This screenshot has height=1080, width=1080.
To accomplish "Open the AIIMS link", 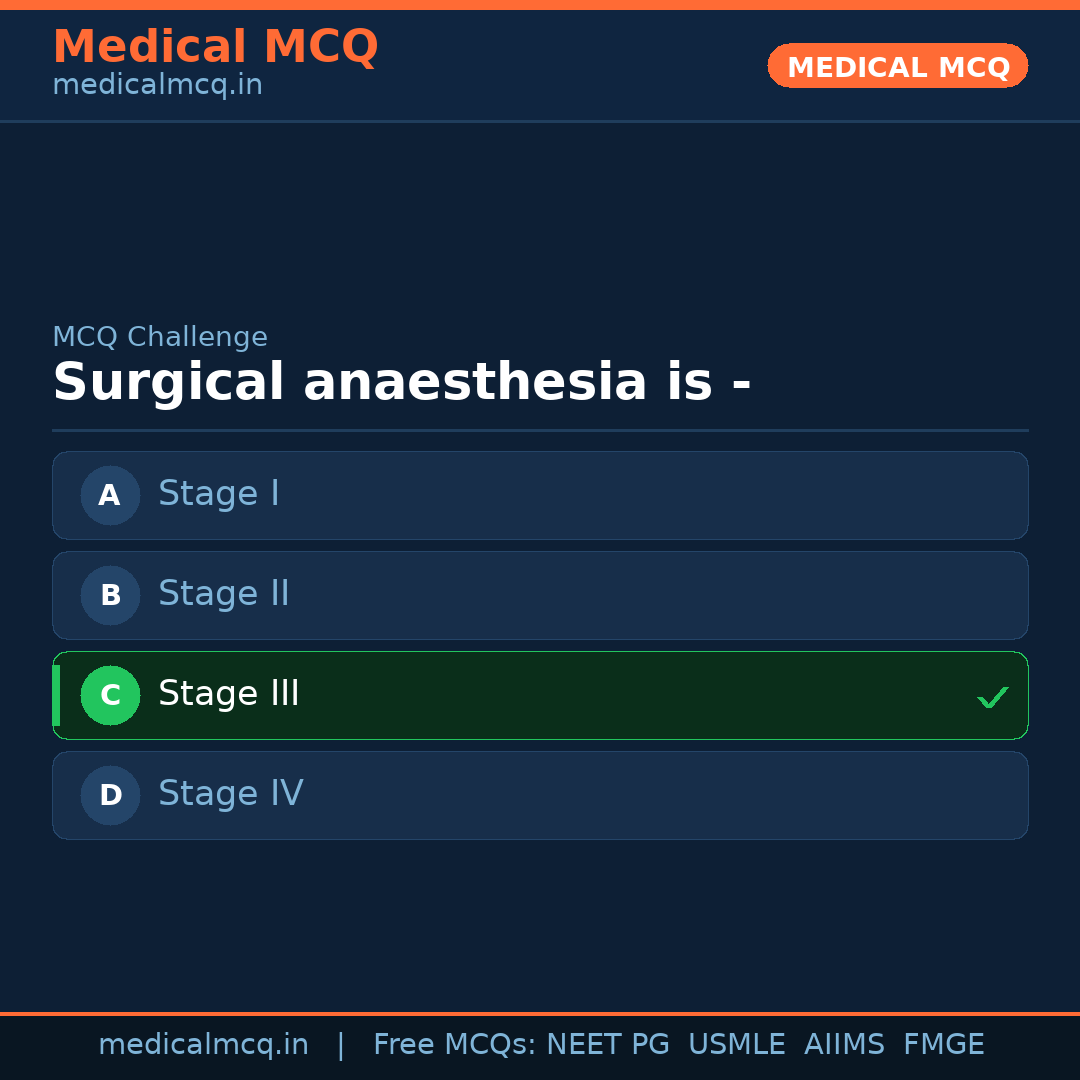I will (x=845, y=1044).
